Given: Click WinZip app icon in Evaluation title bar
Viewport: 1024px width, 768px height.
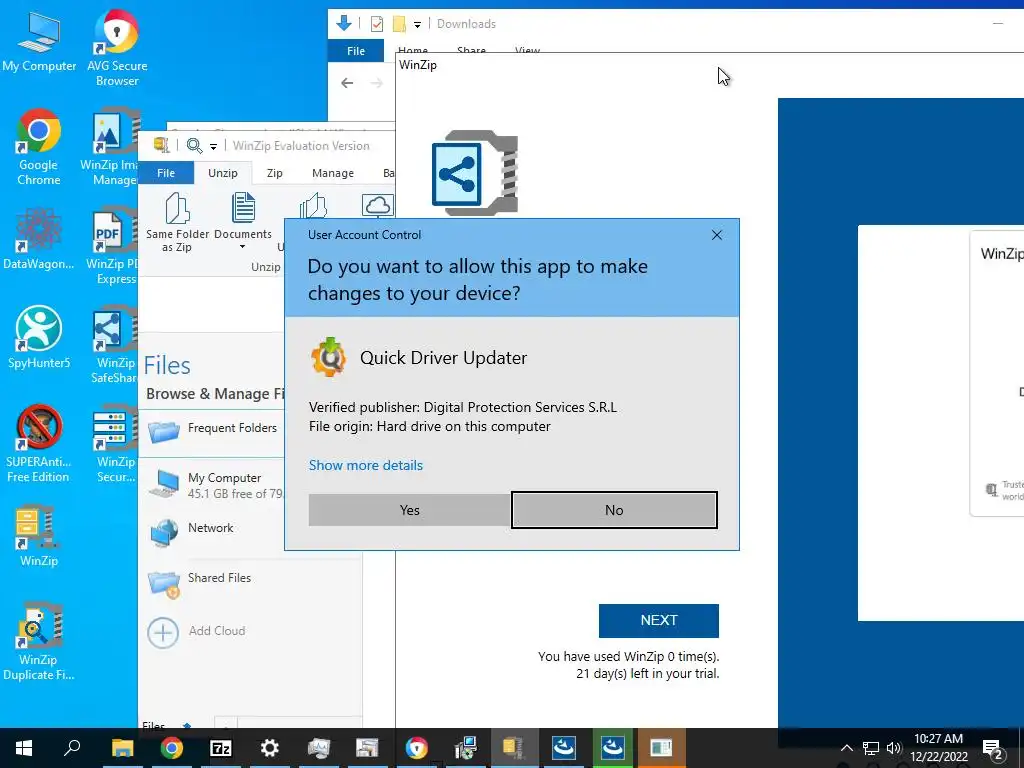Looking at the screenshot, I should pos(161,145).
